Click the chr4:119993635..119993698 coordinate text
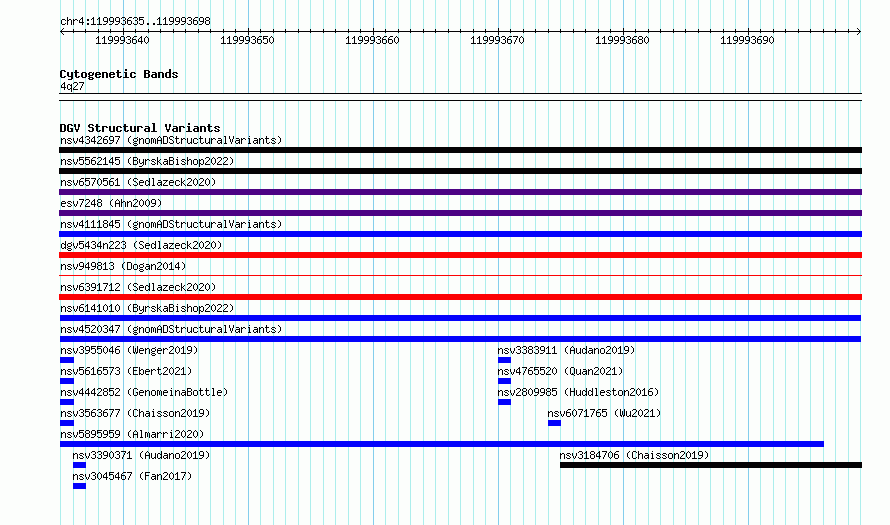890x525 pixels. (x=135, y=21)
